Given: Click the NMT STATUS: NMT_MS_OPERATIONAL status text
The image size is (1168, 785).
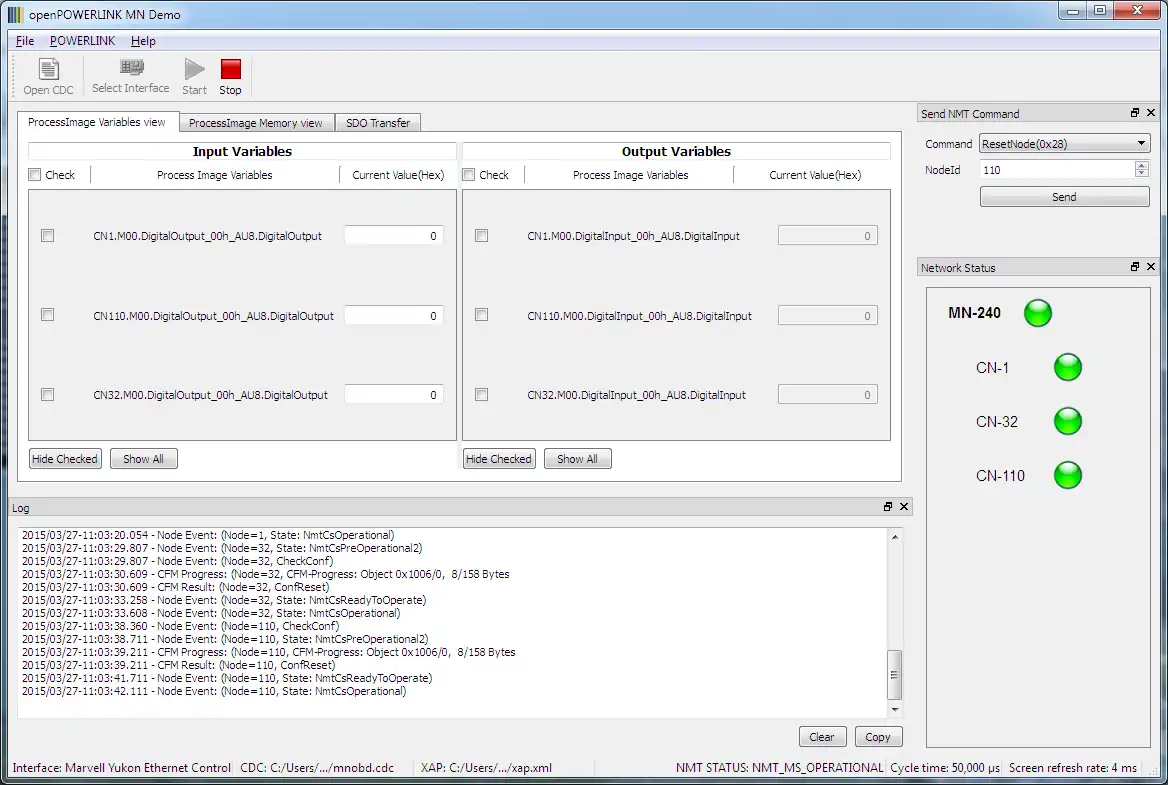Looking at the screenshot, I should [779, 767].
